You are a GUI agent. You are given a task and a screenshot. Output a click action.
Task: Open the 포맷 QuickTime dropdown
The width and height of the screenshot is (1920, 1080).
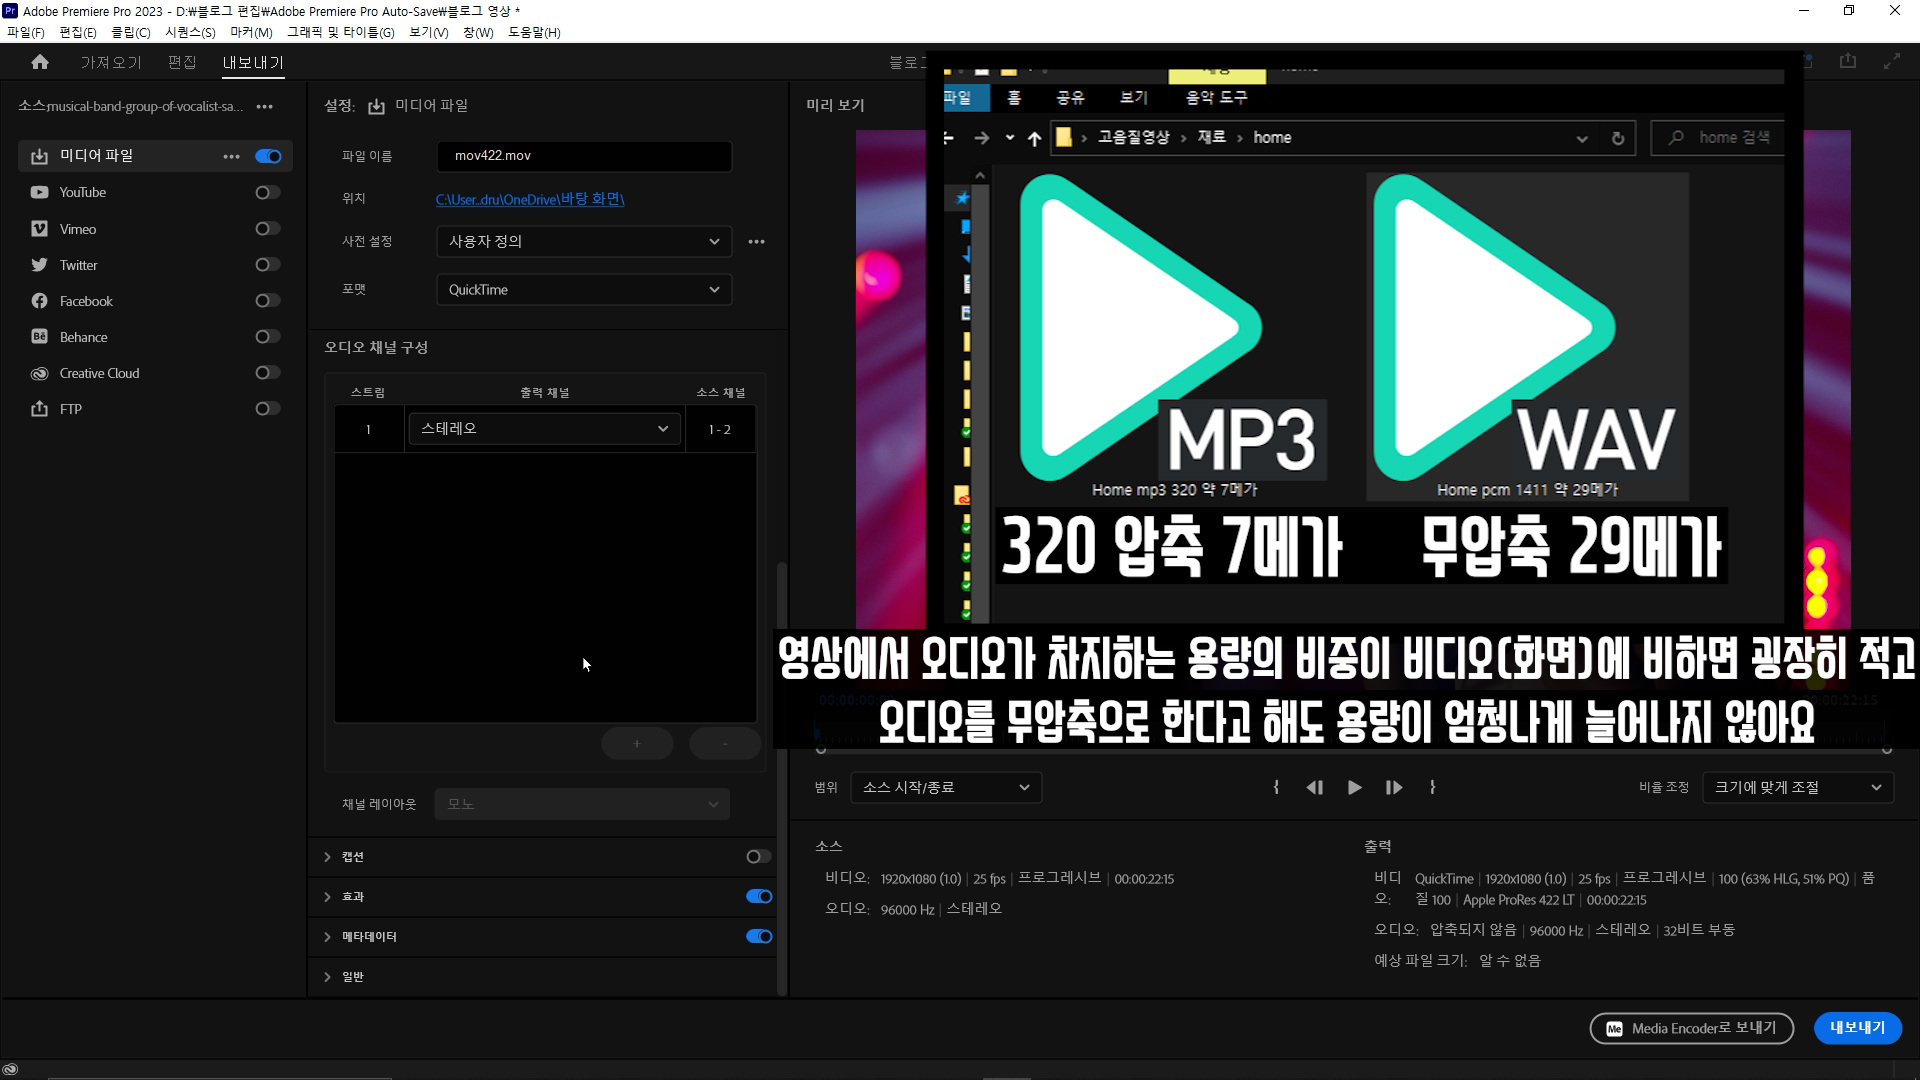(584, 290)
